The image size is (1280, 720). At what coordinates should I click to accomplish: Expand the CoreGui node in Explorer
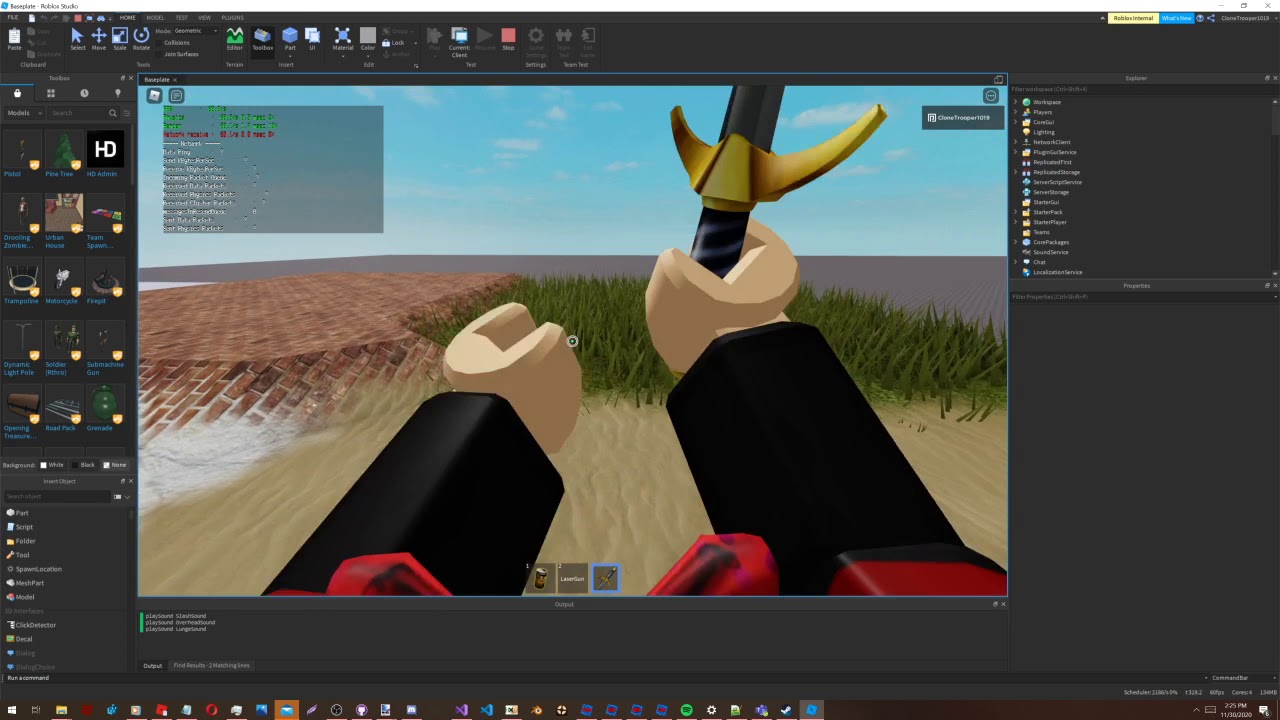coord(1016,122)
